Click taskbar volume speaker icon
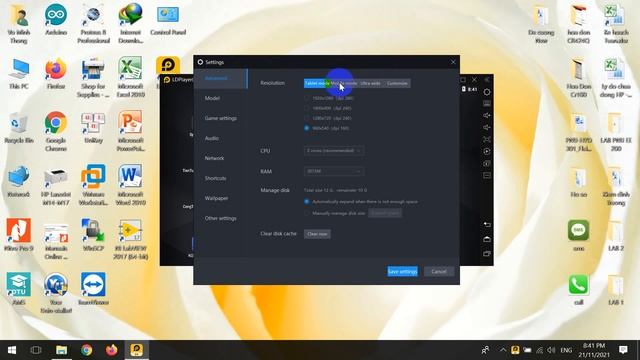 (x=552, y=350)
